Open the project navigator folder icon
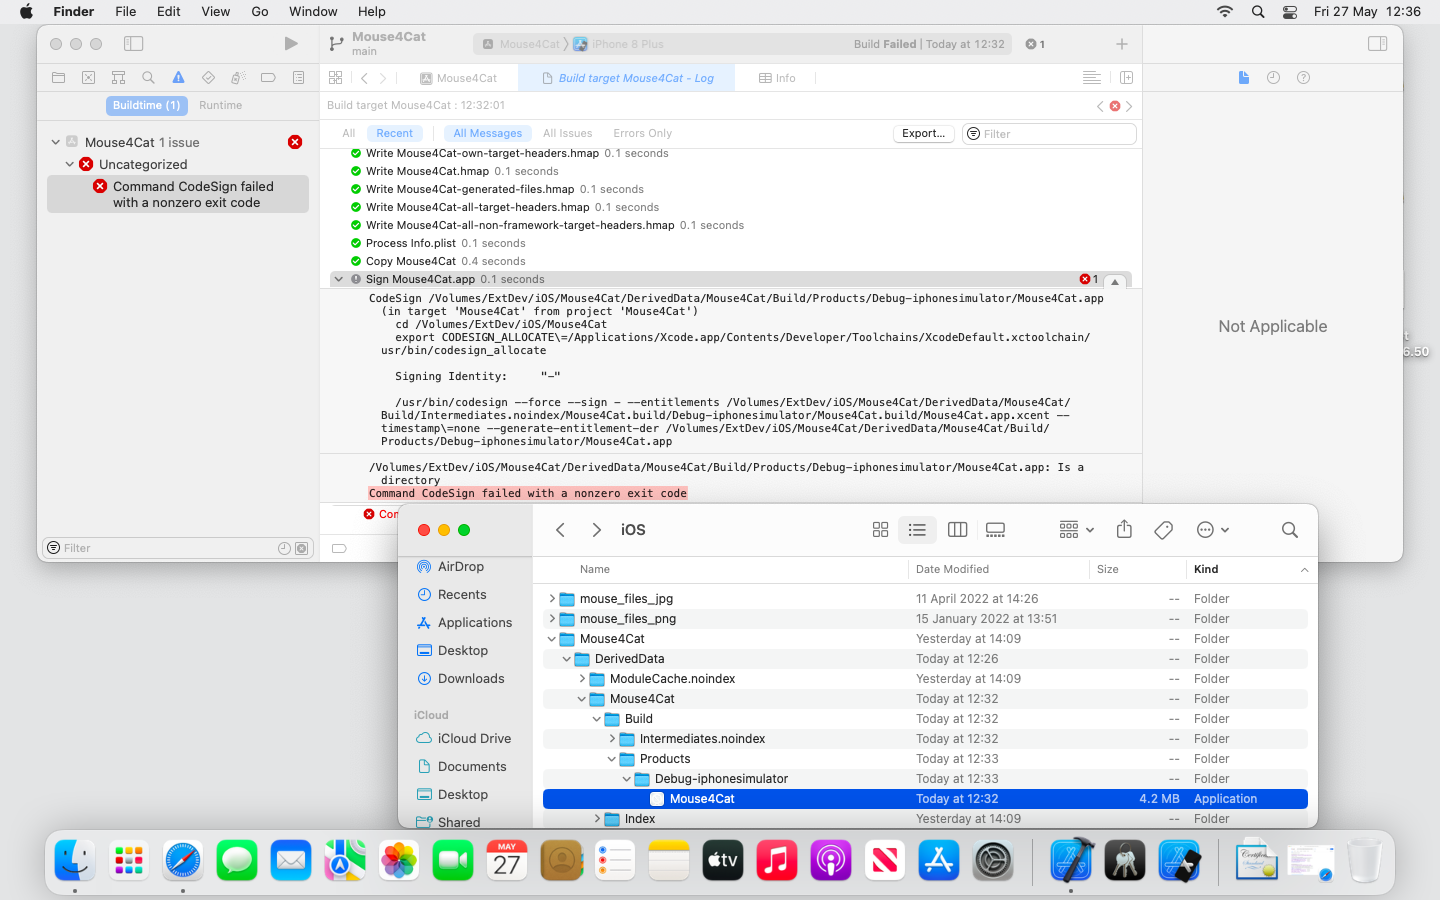The image size is (1440, 900). click(59, 78)
